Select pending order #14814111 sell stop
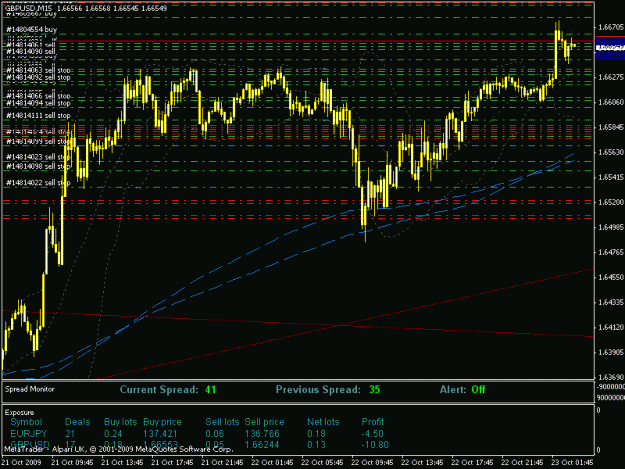Image resolution: width=625 pixels, height=469 pixels. pos(38,116)
